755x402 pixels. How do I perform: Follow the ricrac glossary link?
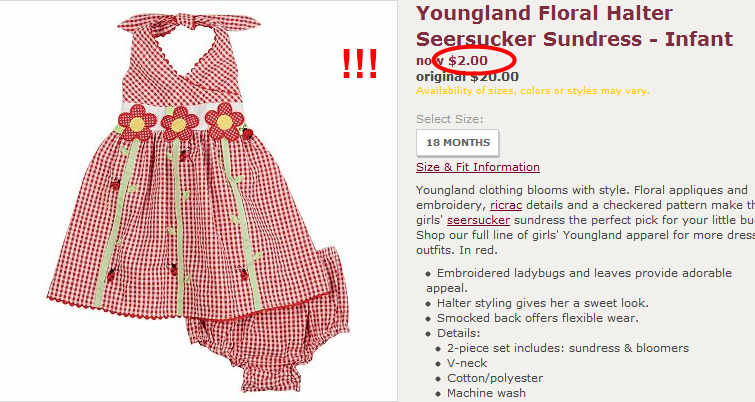506,205
